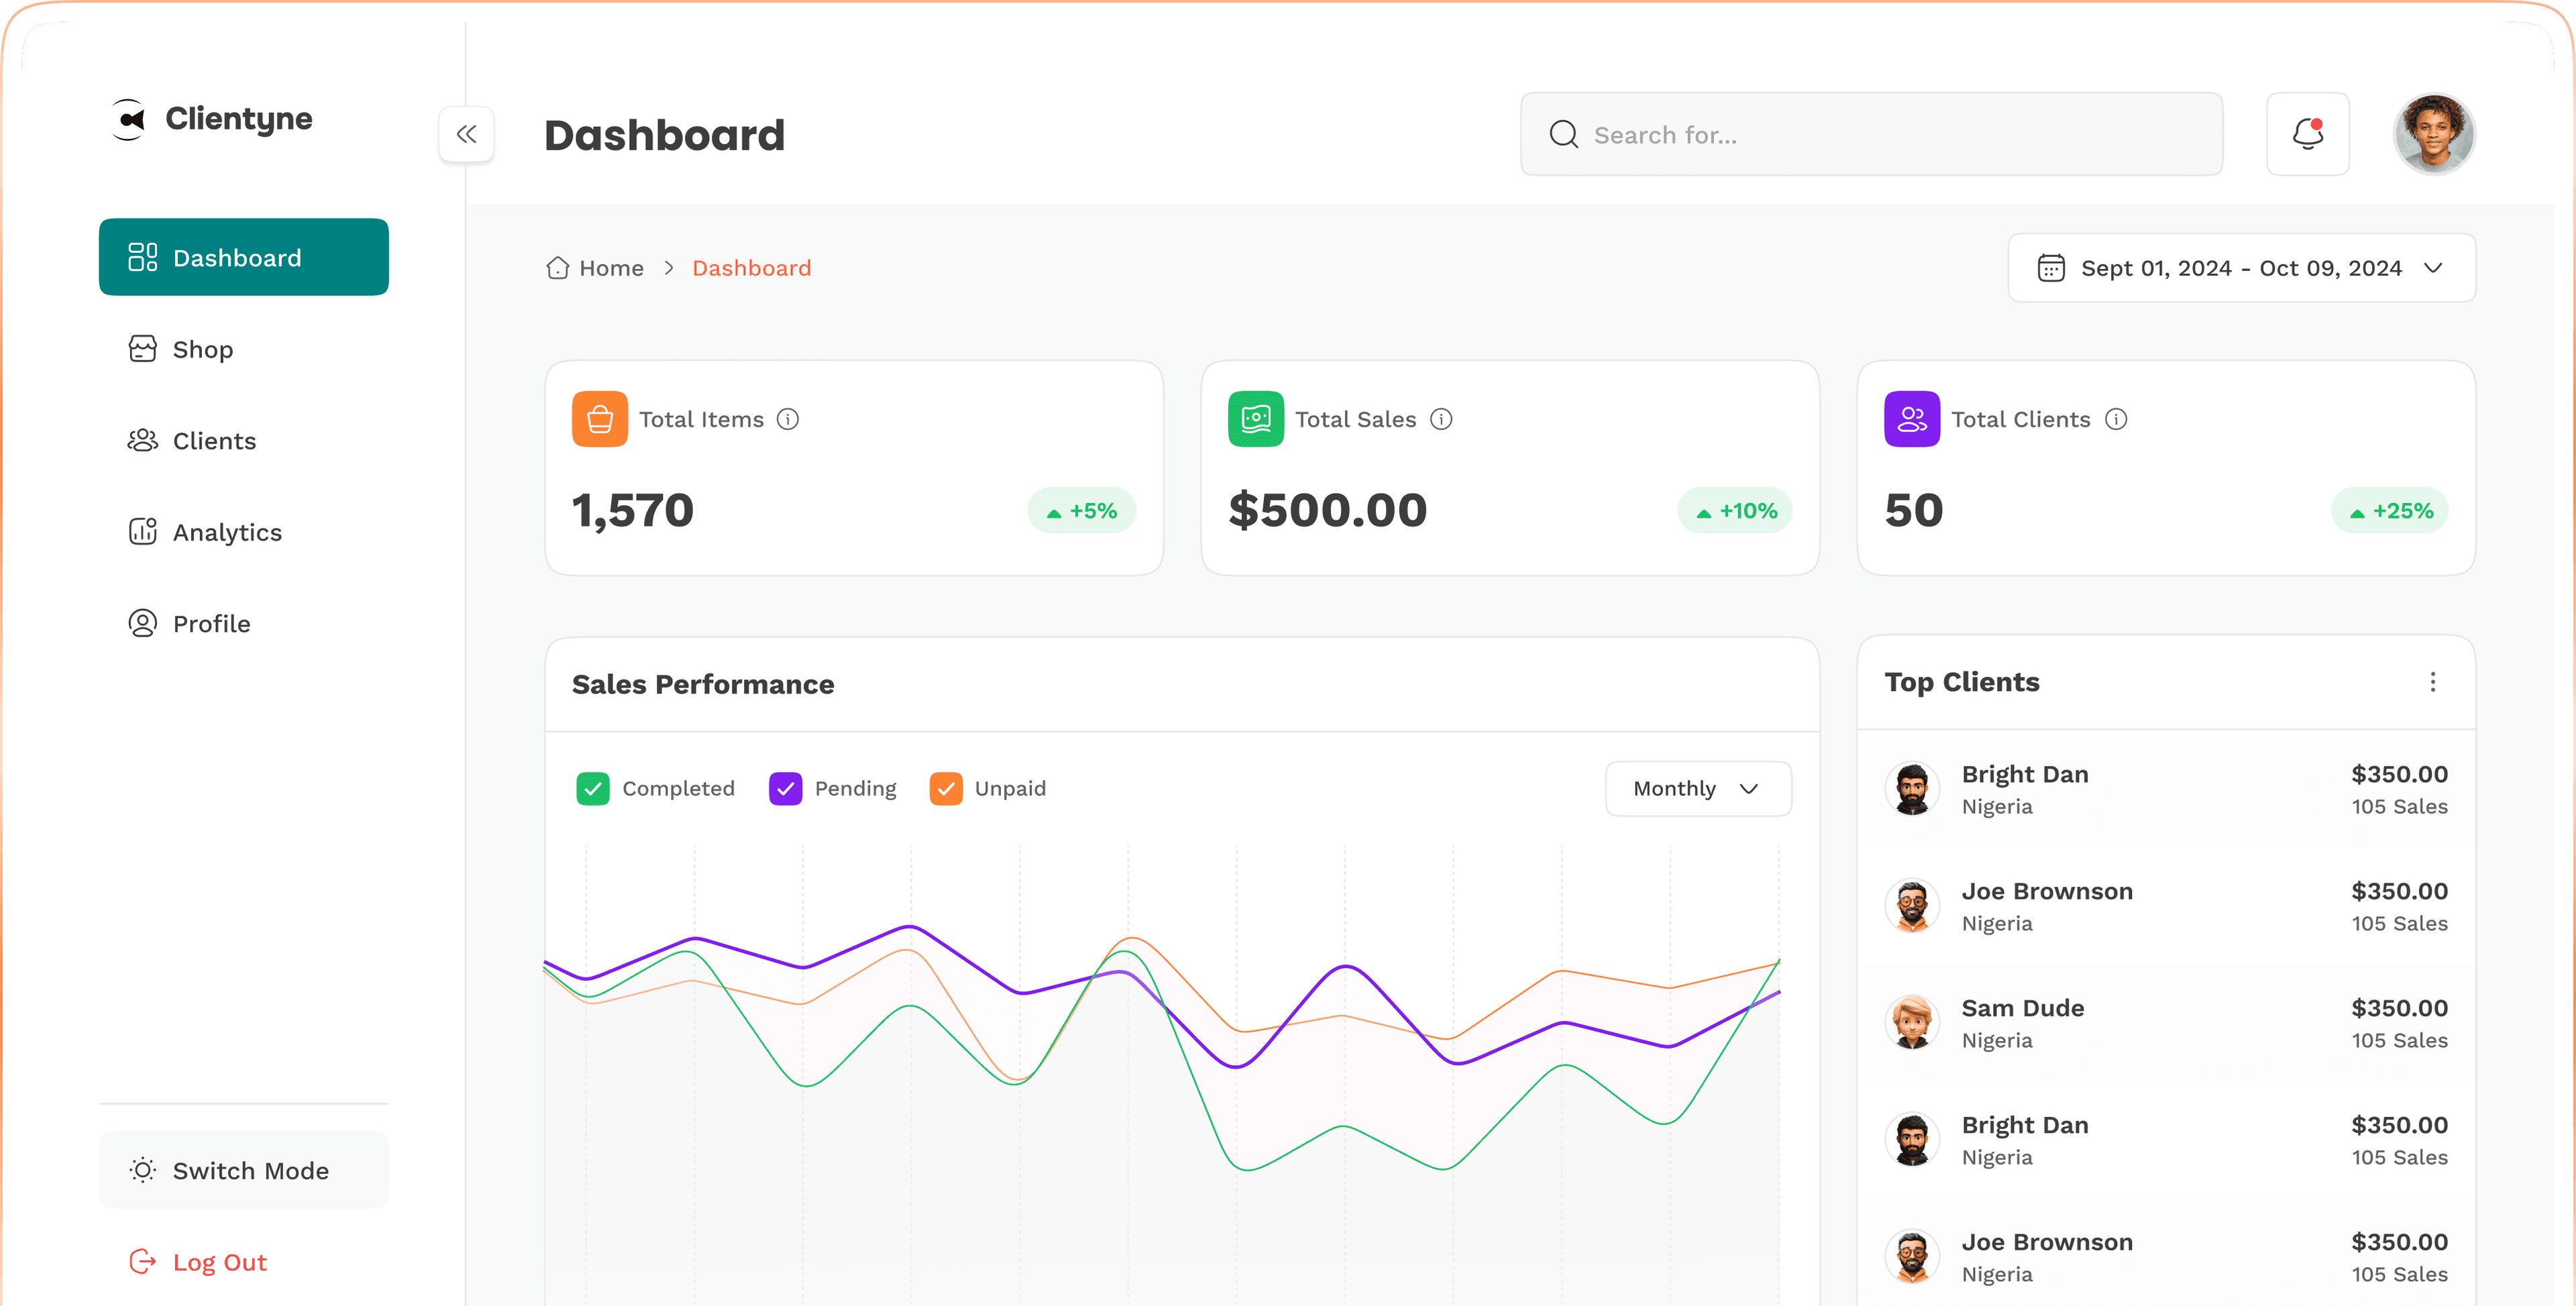Open the Clients section via its icon

click(142, 440)
